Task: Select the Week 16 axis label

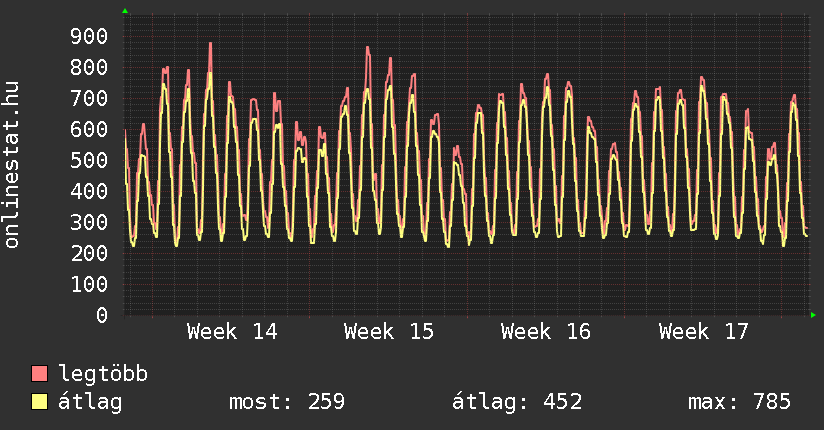Action: click(x=546, y=332)
